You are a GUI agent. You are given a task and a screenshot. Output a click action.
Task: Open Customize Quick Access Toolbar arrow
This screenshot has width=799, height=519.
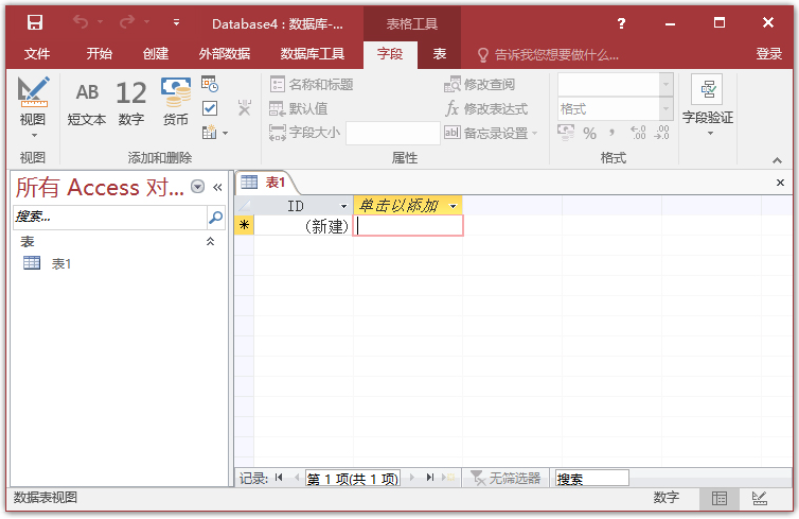(x=176, y=23)
